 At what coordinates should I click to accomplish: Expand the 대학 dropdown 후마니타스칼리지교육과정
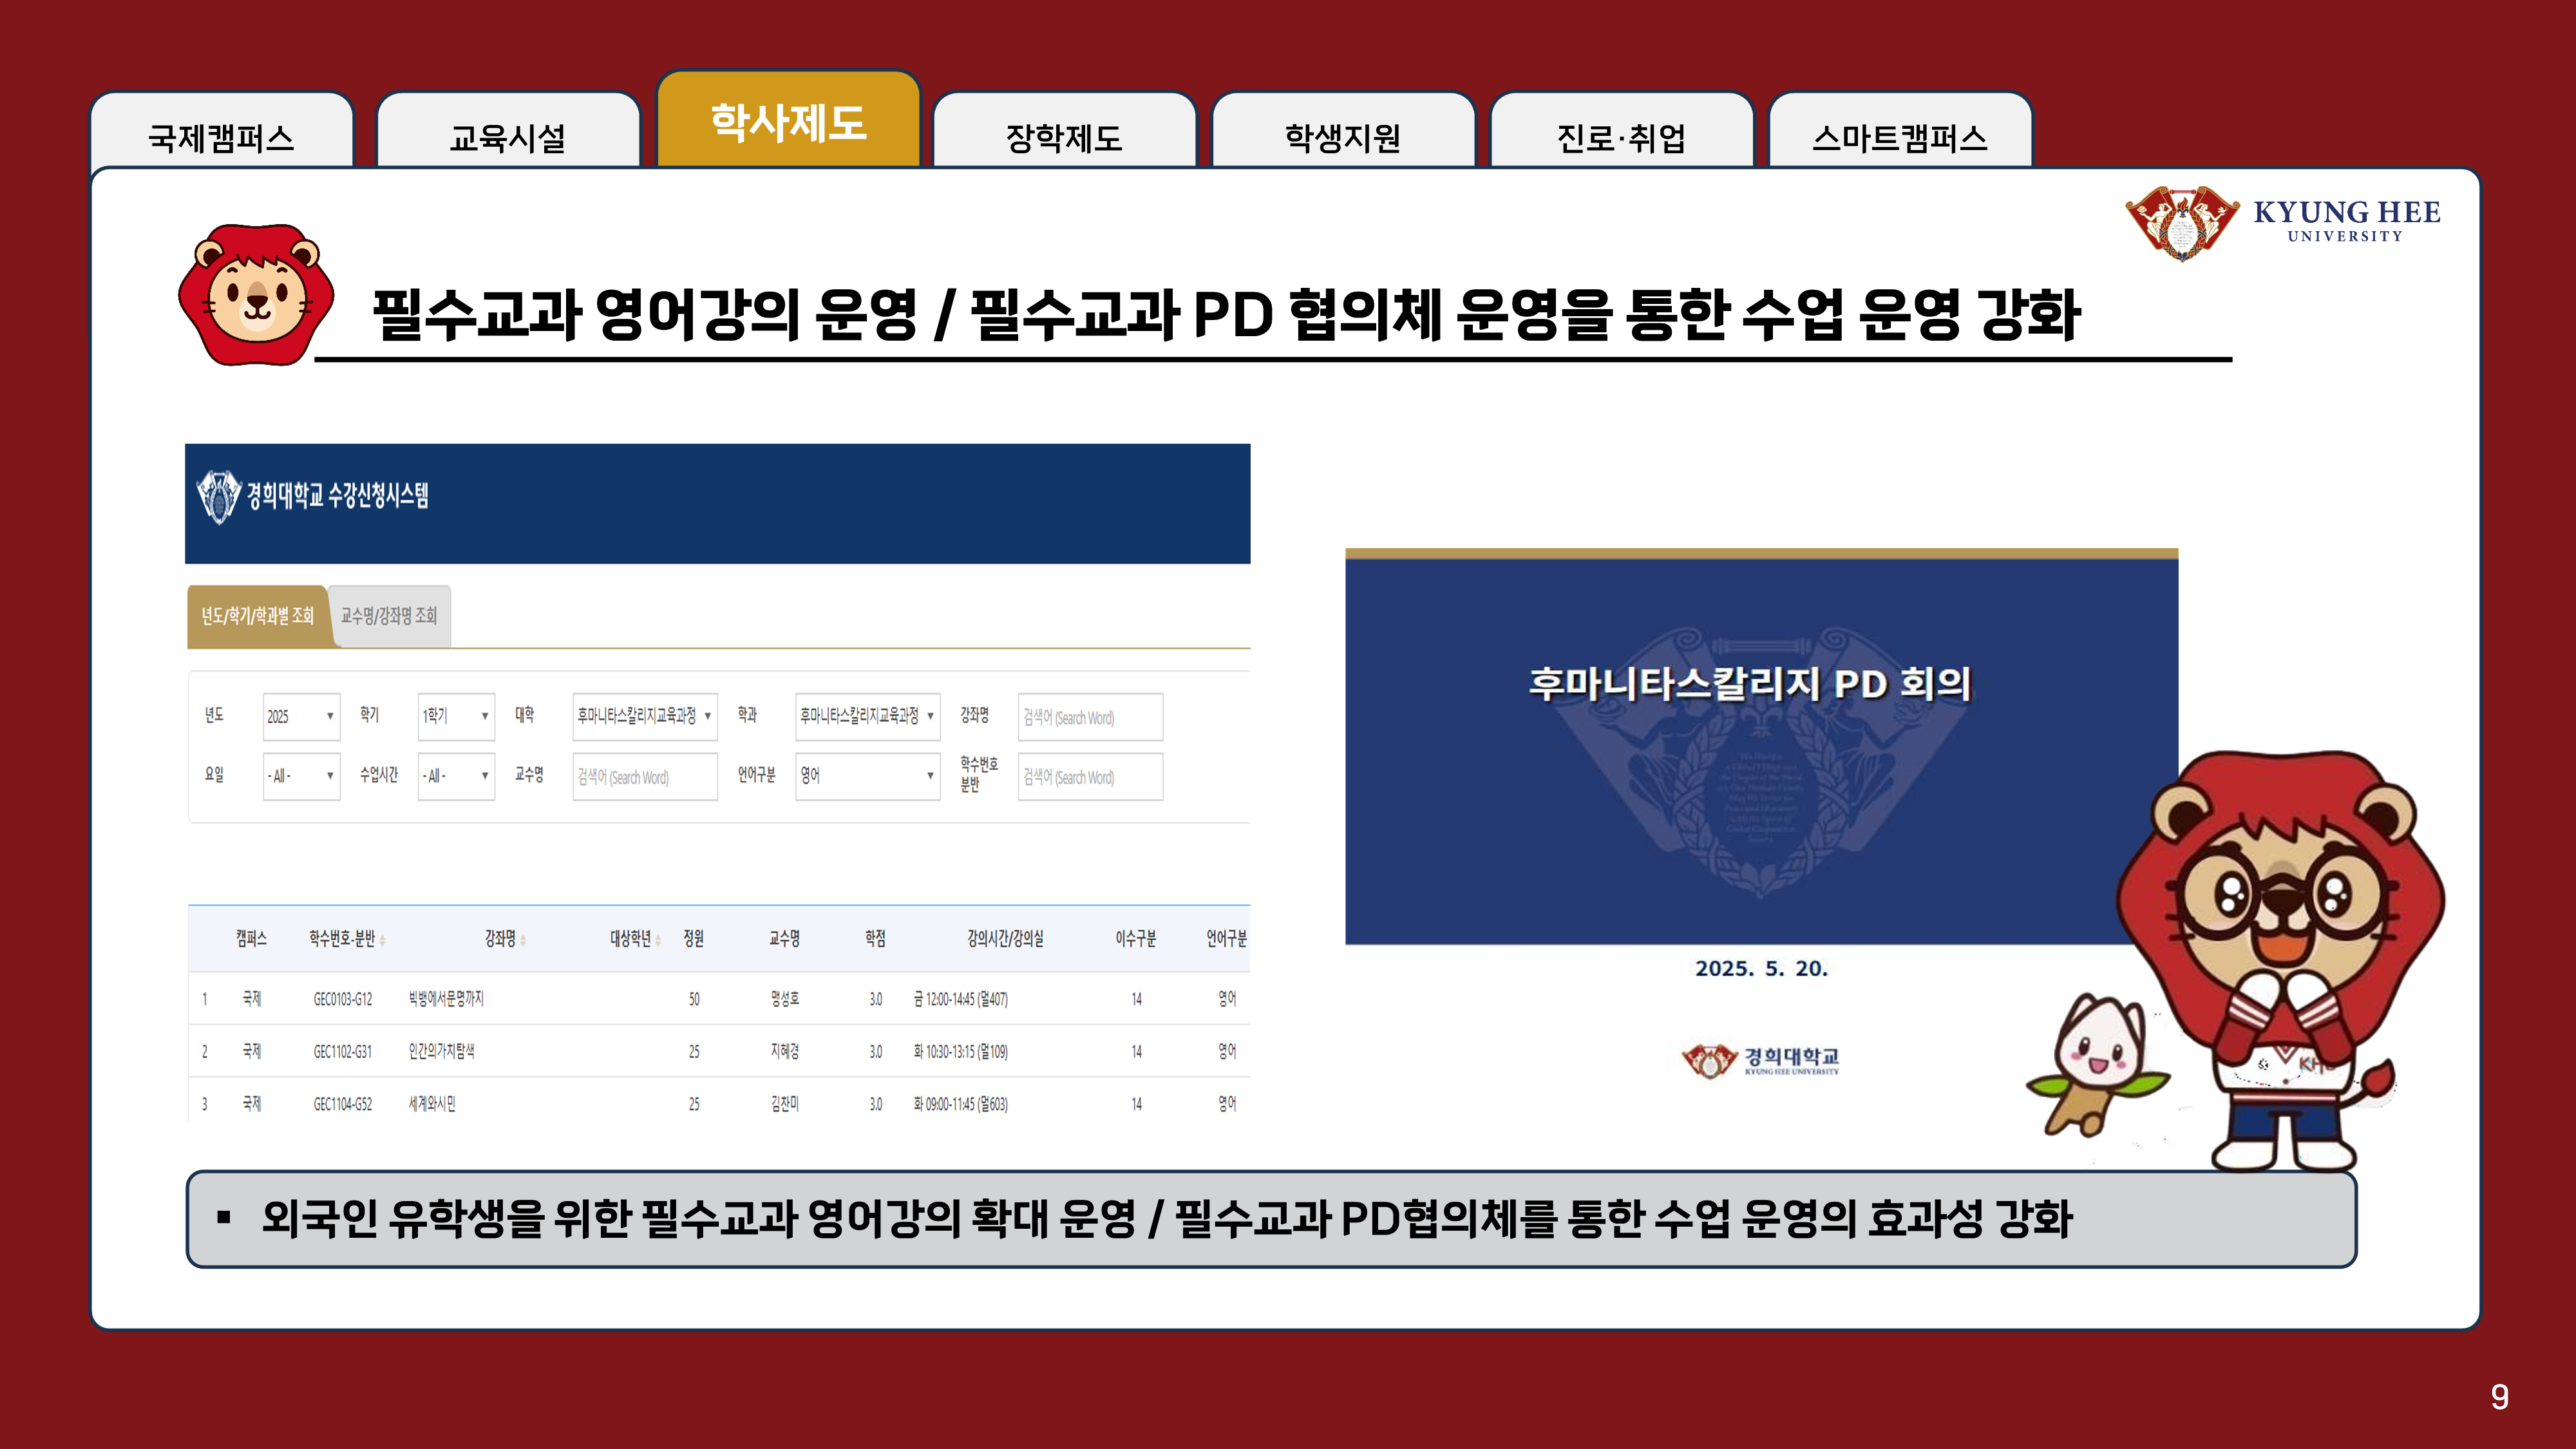click(x=644, y=716)
